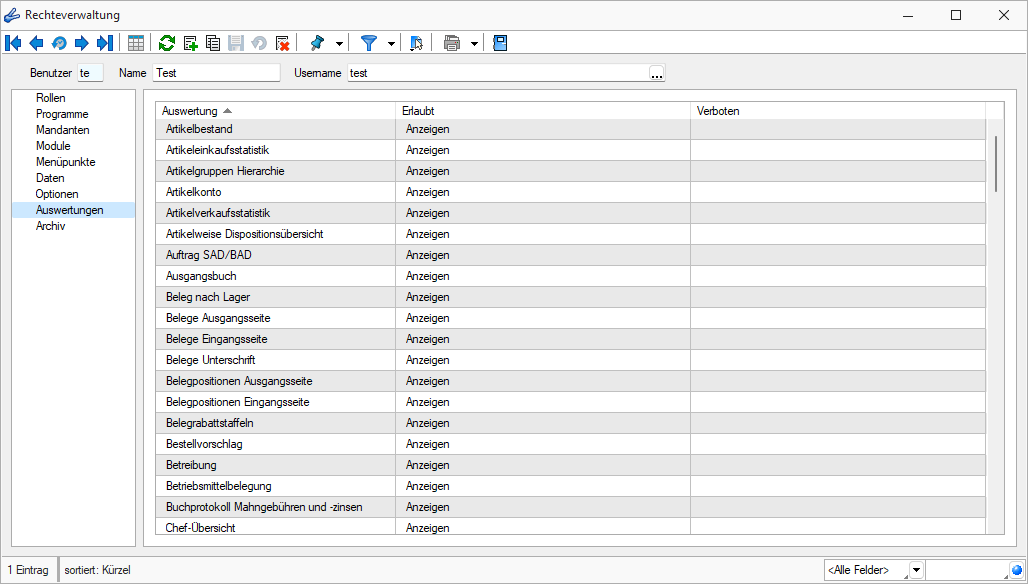Go to the previous record
The image size is (1028, 584).
pyautogui.click(x=36, y=43)
